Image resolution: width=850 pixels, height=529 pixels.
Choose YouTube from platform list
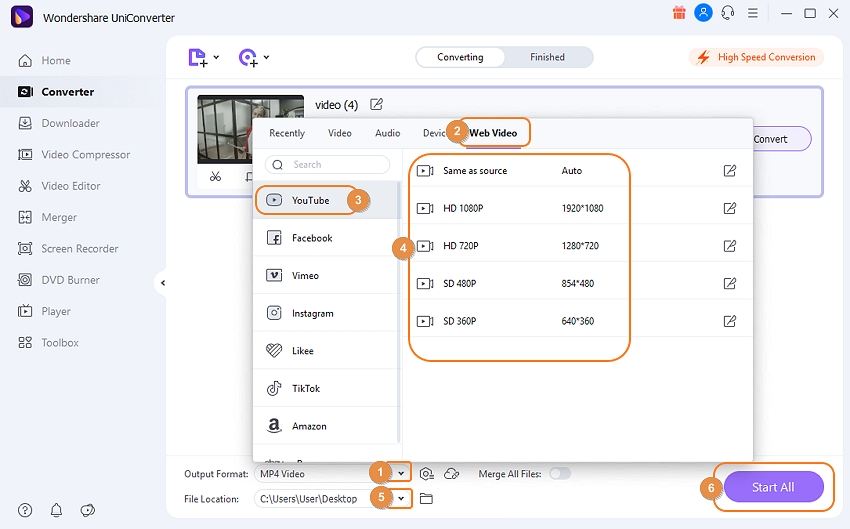326,200
